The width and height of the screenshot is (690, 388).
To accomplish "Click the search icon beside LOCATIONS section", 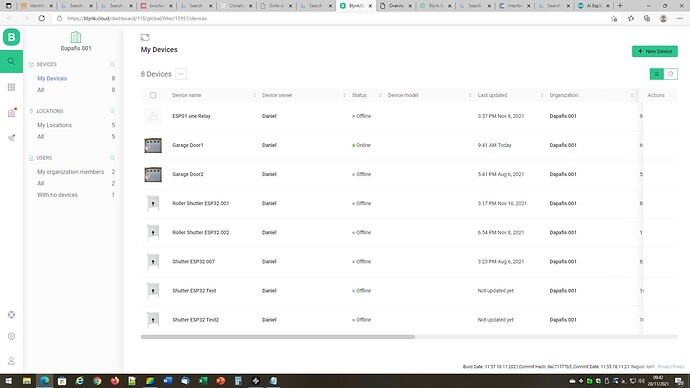I will click(x=112, y=111).
